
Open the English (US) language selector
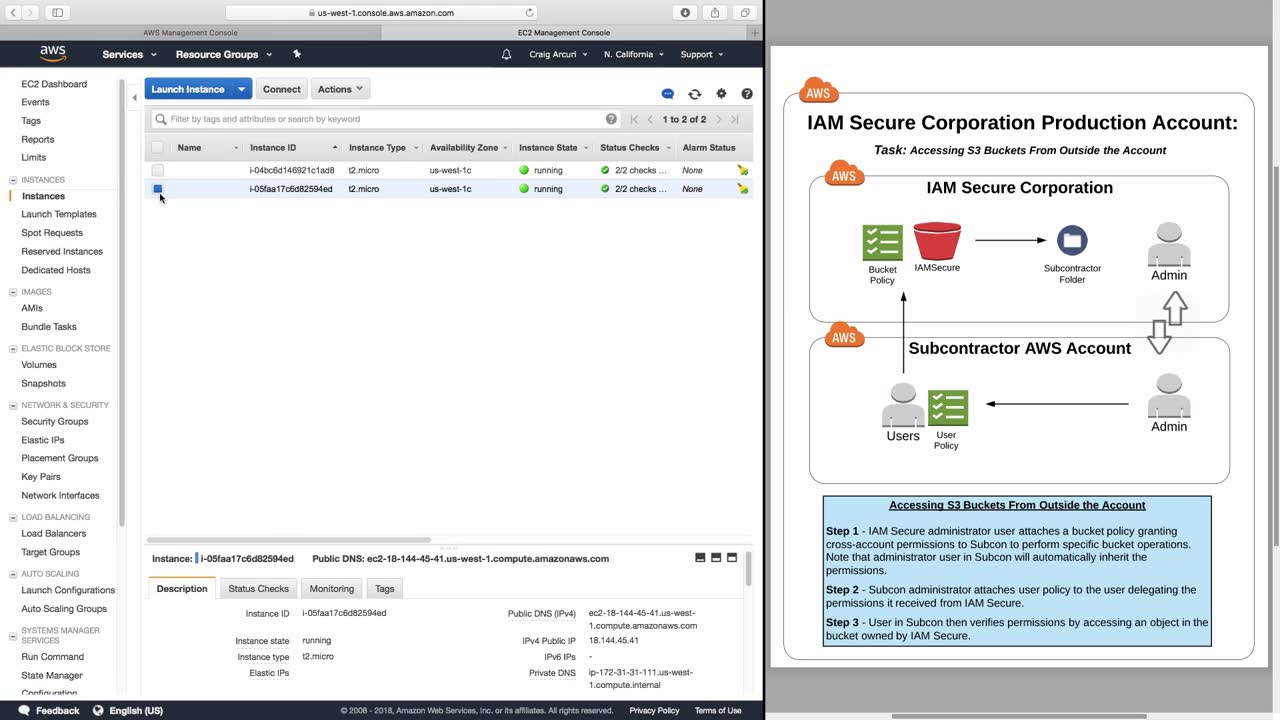point(128,711)
